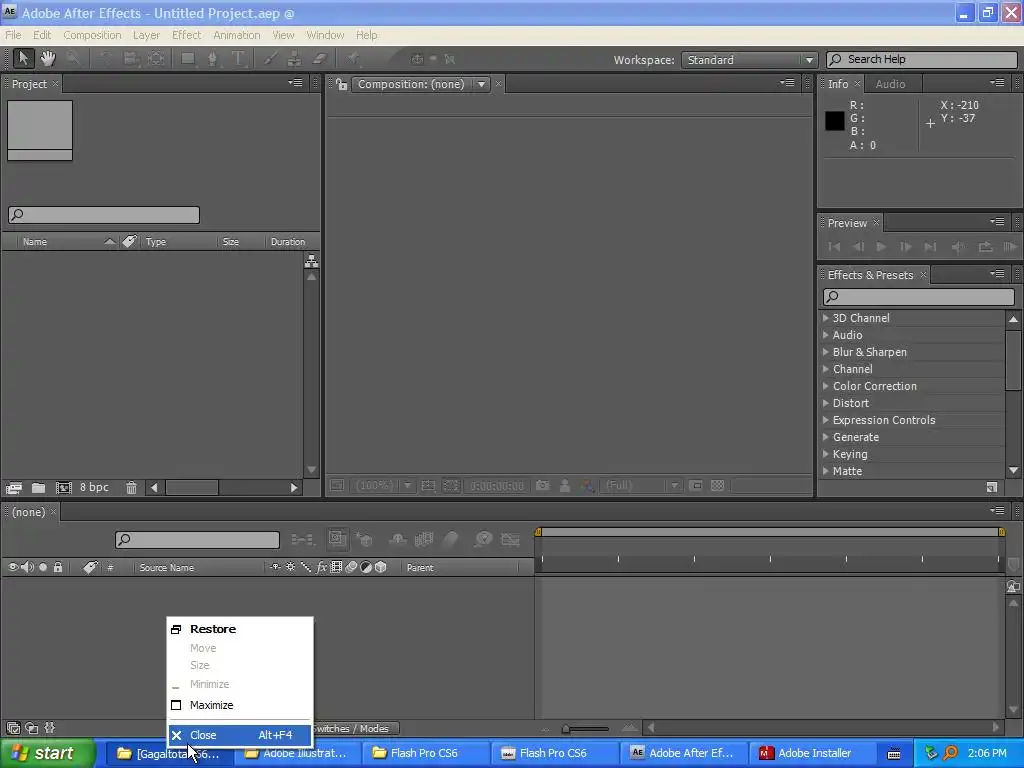This screenshot has width=1024, height=768.
Task: Select the Clone Stamp tool
Action: tap(295, 59)
